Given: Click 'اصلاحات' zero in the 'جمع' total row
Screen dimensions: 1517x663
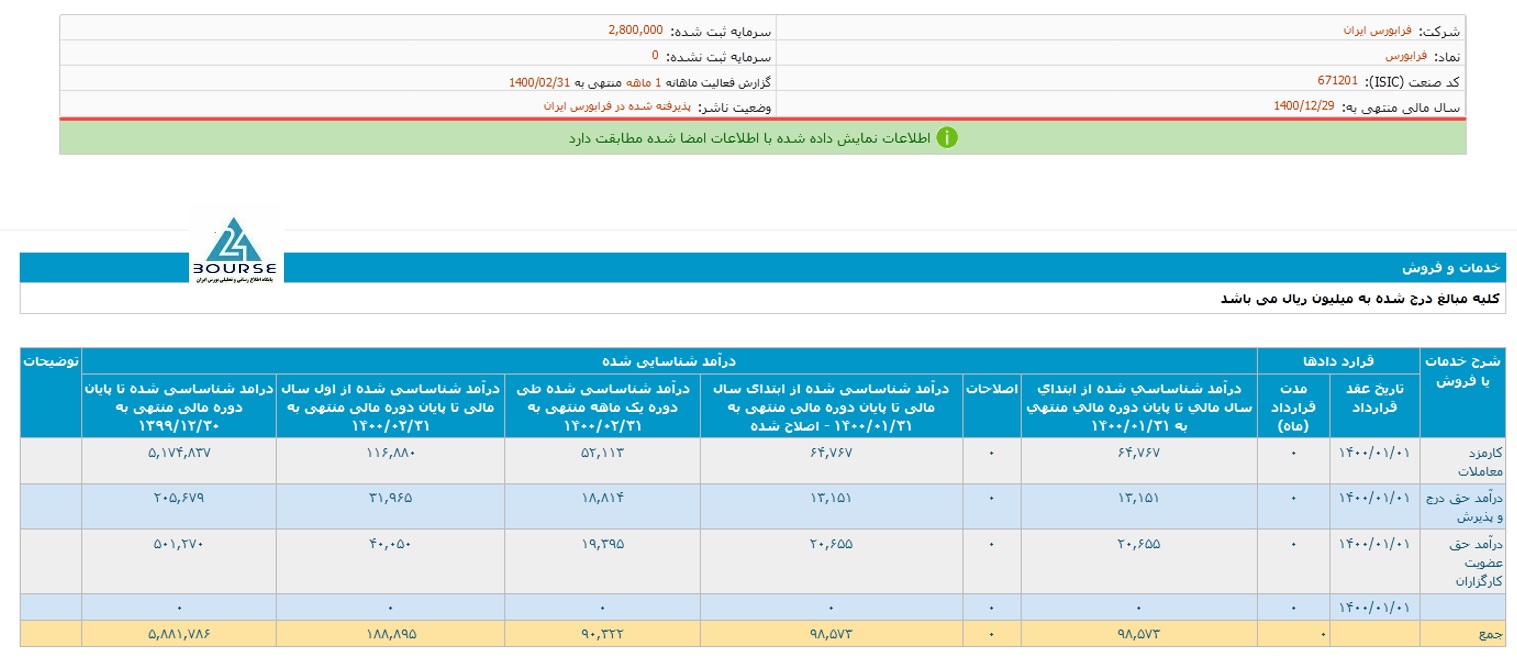Looking at the screenshot, I should click(991, 633).
